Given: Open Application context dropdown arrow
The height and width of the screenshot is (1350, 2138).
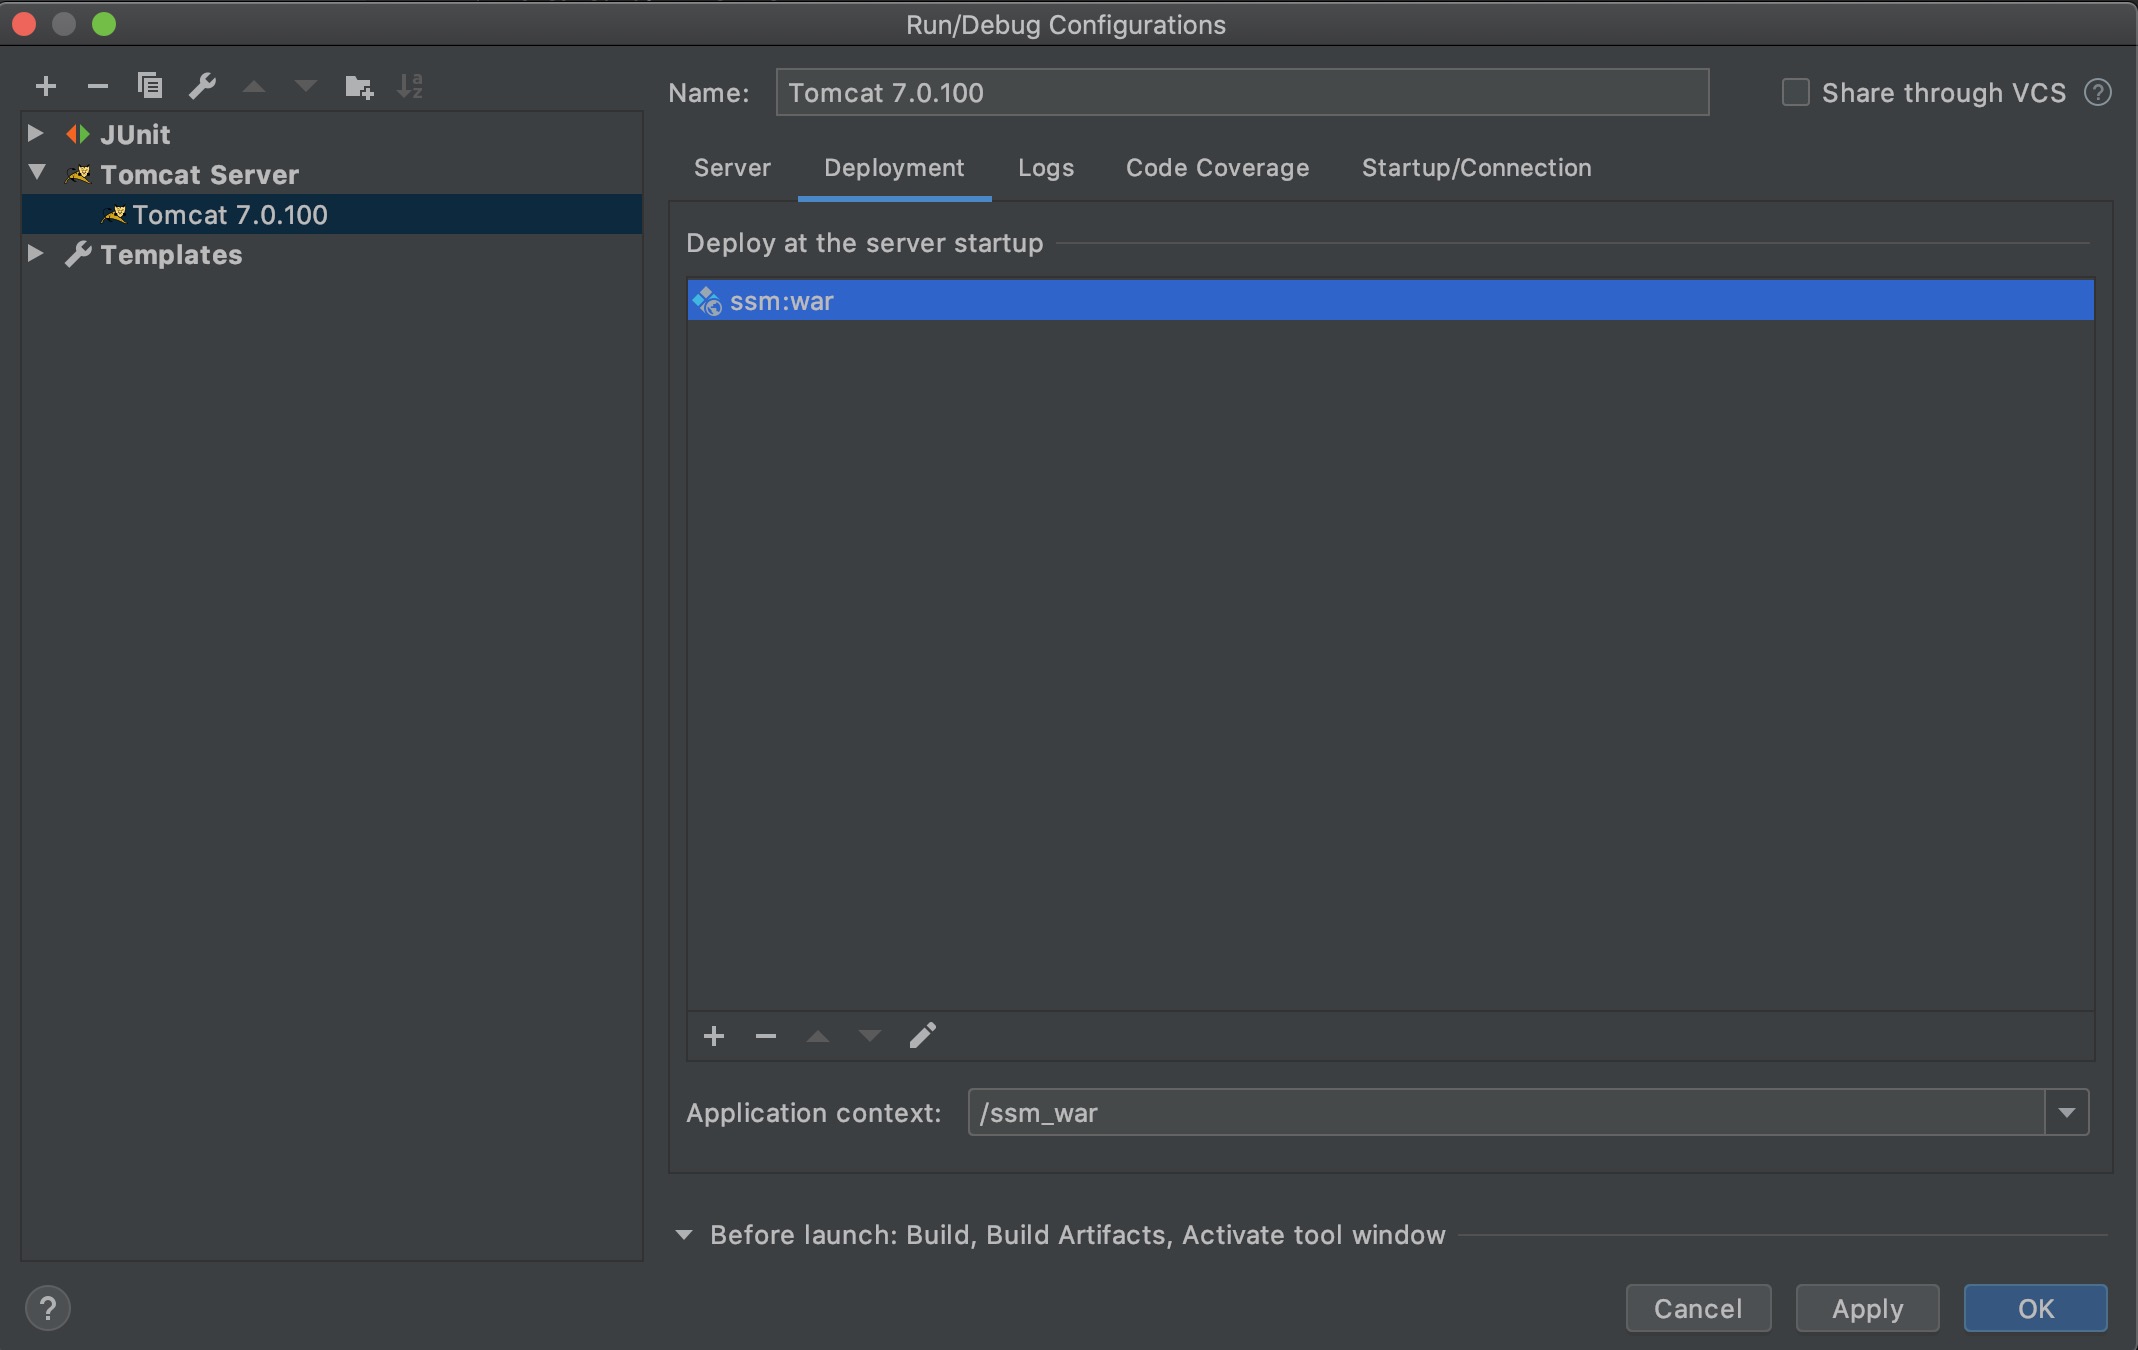Looking at the screenshot, I should [2067, 1112].
